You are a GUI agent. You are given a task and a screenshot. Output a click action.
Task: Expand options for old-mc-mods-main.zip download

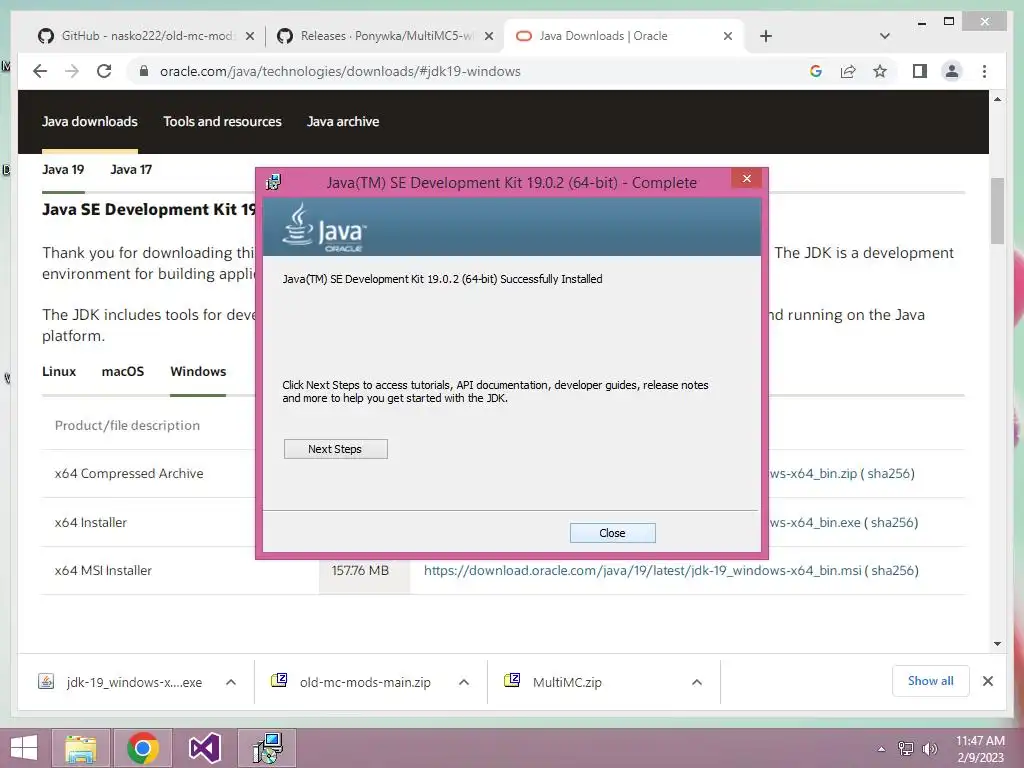464,682
